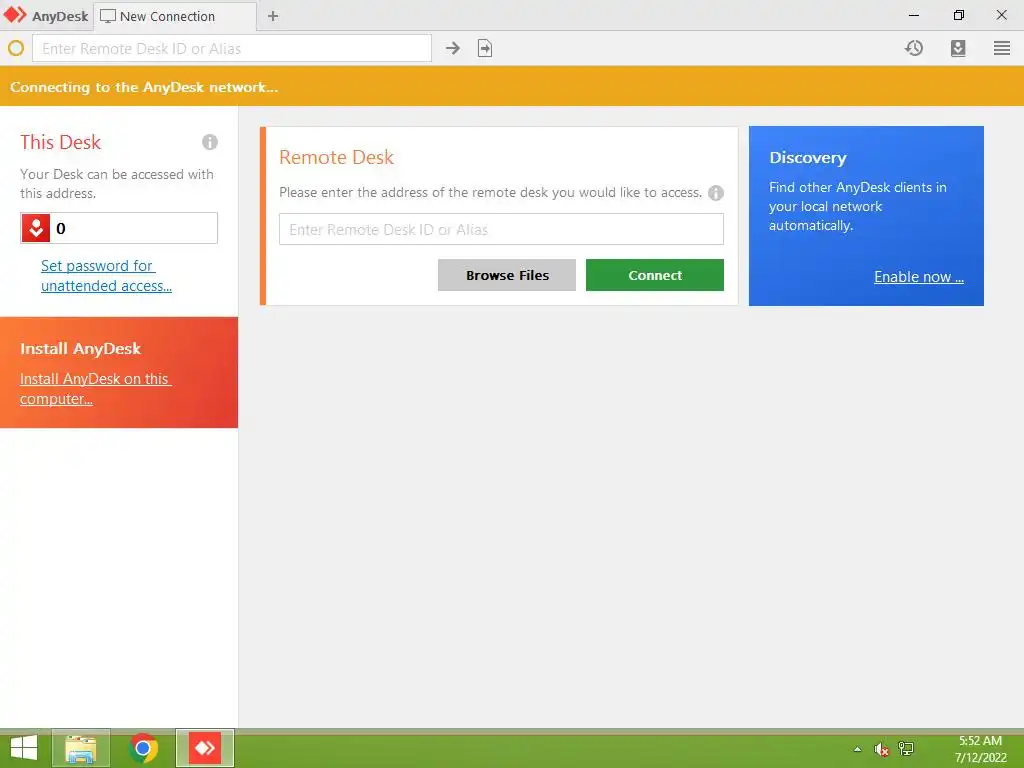This screenshot has width=1024, height=768.
Task: Open File Explorer from the taskbar
Action: click(81, 748)
